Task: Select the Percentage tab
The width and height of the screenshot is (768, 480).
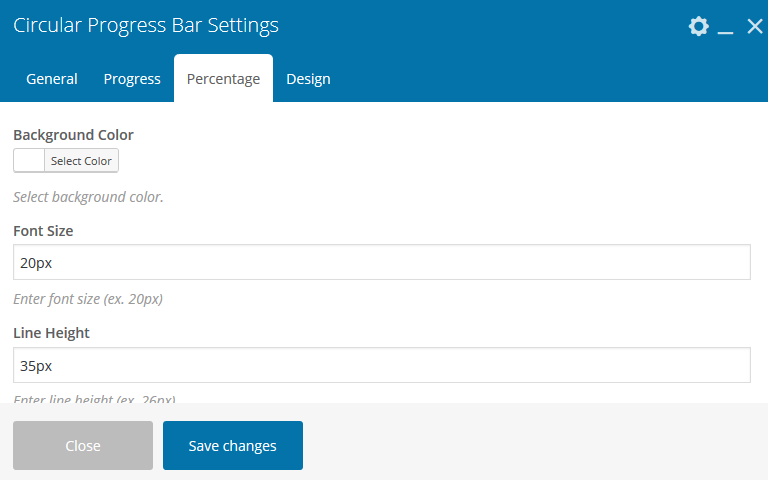Action: pos(223,79)
